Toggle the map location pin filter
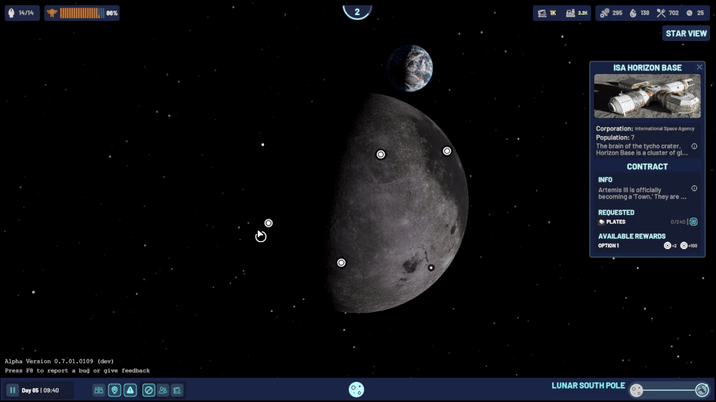 (115, 390)
